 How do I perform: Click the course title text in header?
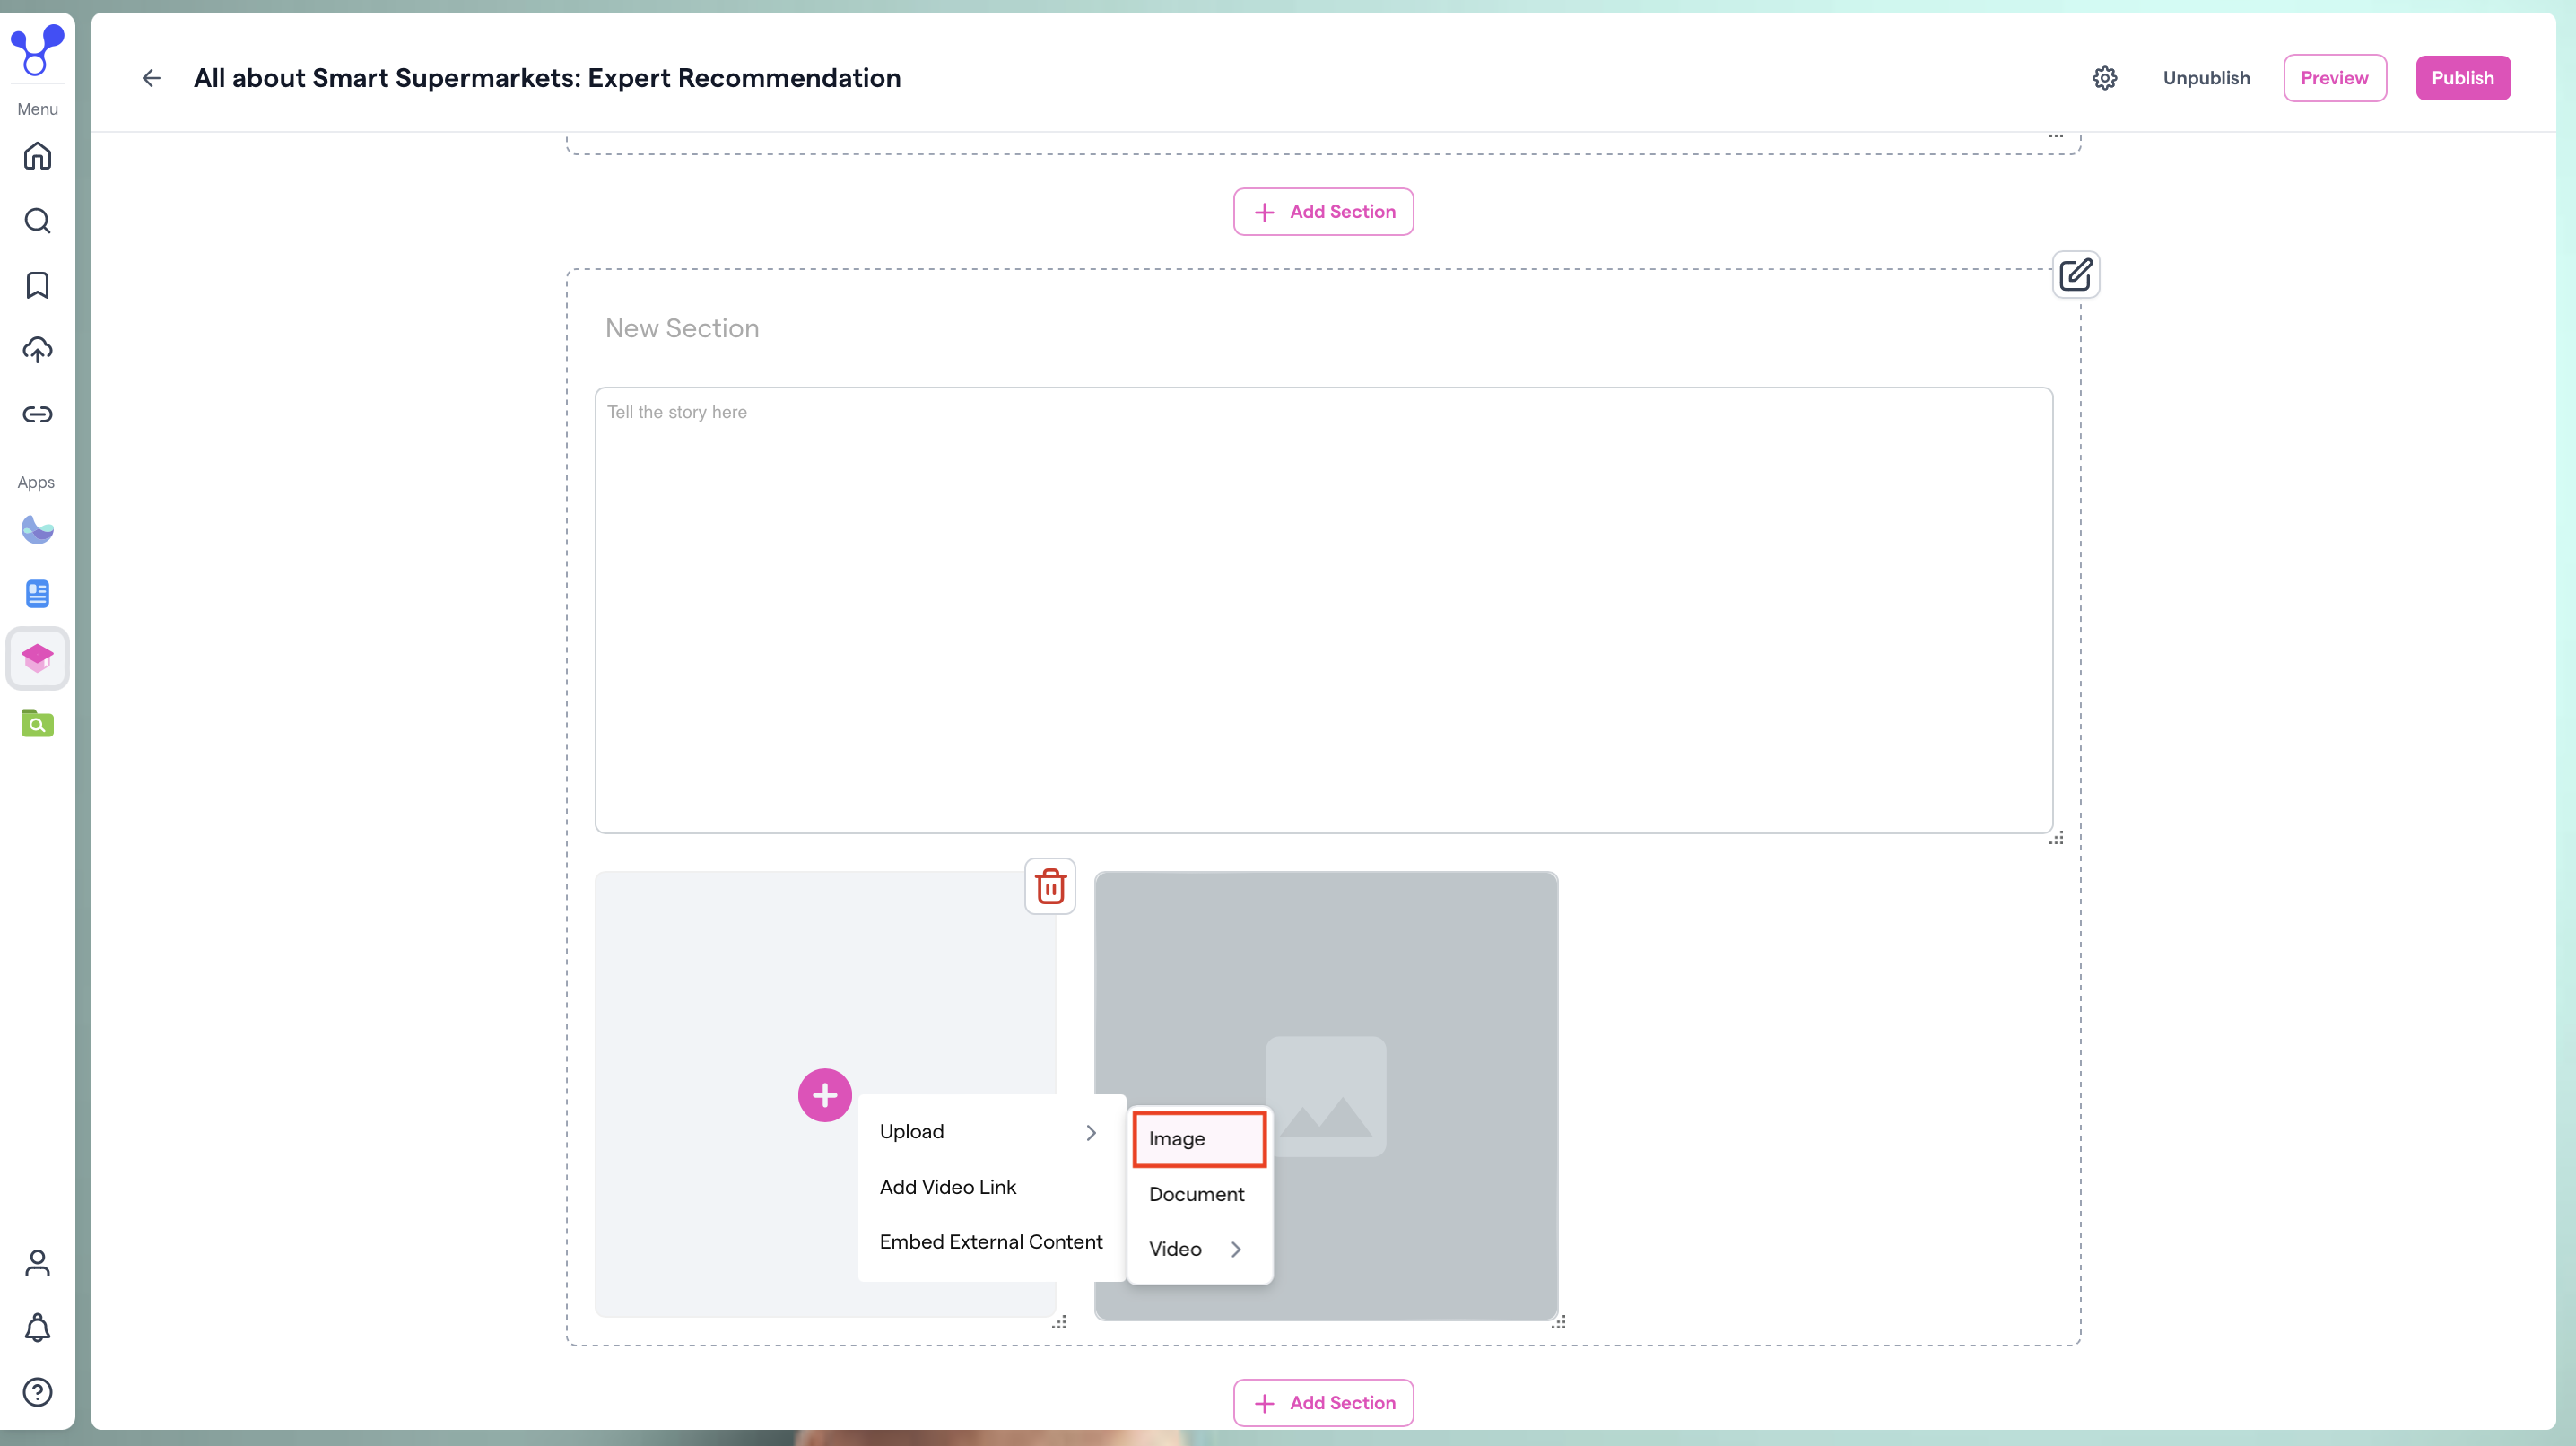(547, 78)
